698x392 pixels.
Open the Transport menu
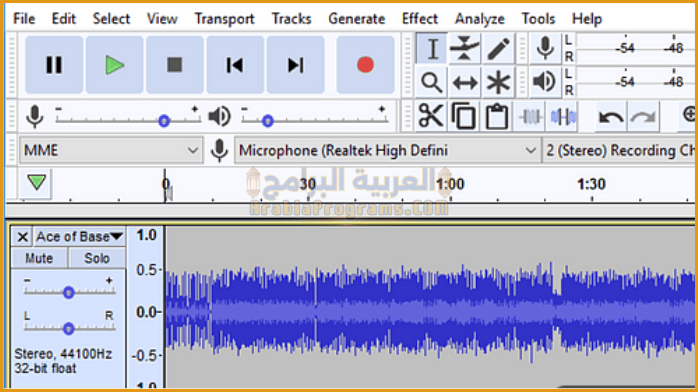(x=224, y=19)
